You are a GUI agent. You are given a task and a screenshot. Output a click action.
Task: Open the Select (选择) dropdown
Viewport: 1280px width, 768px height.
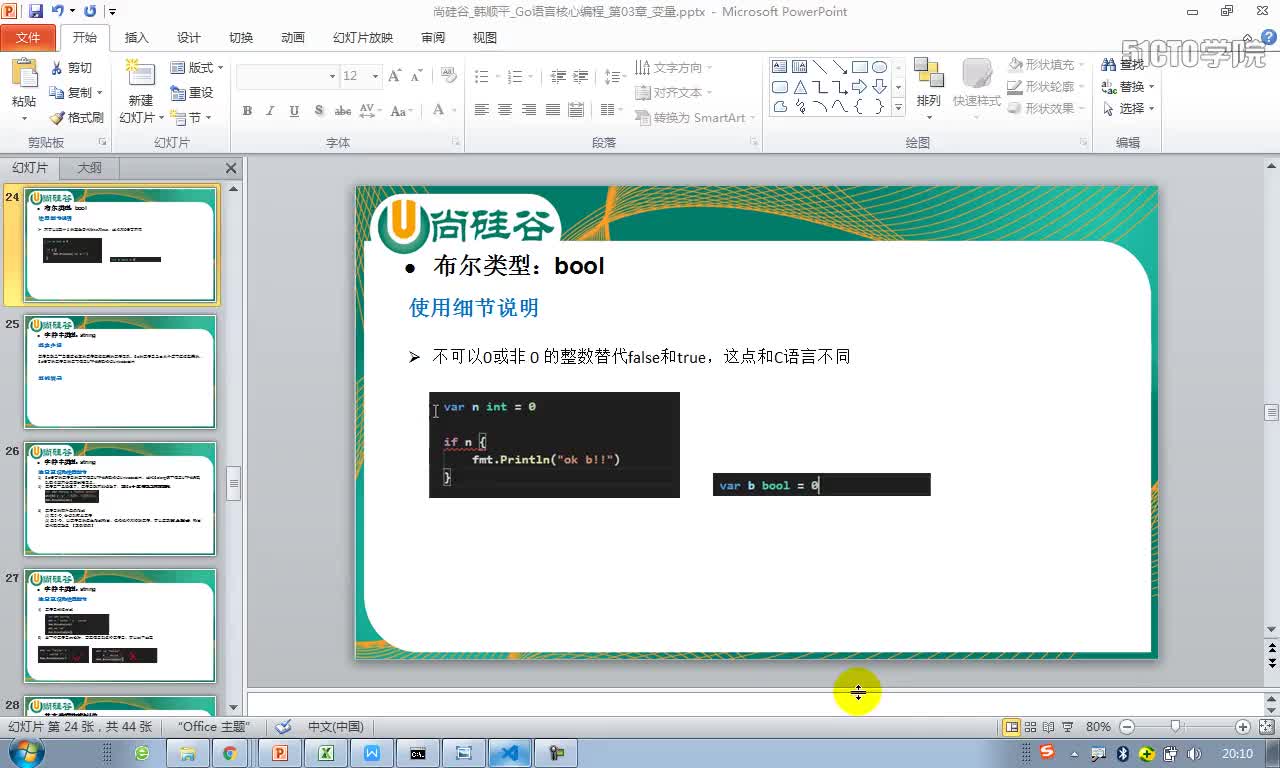pyautogui.click(x=1129, y=108)
